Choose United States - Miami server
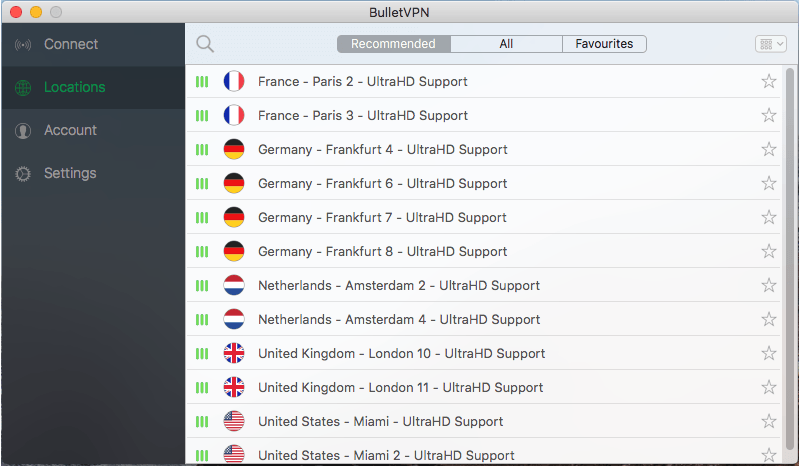The image size is (800, 466). pyautogui.click(x=380, y=422)
